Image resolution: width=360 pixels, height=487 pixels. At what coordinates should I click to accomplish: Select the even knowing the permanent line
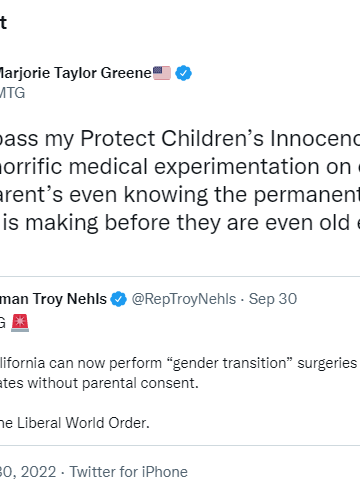[180, 195]
